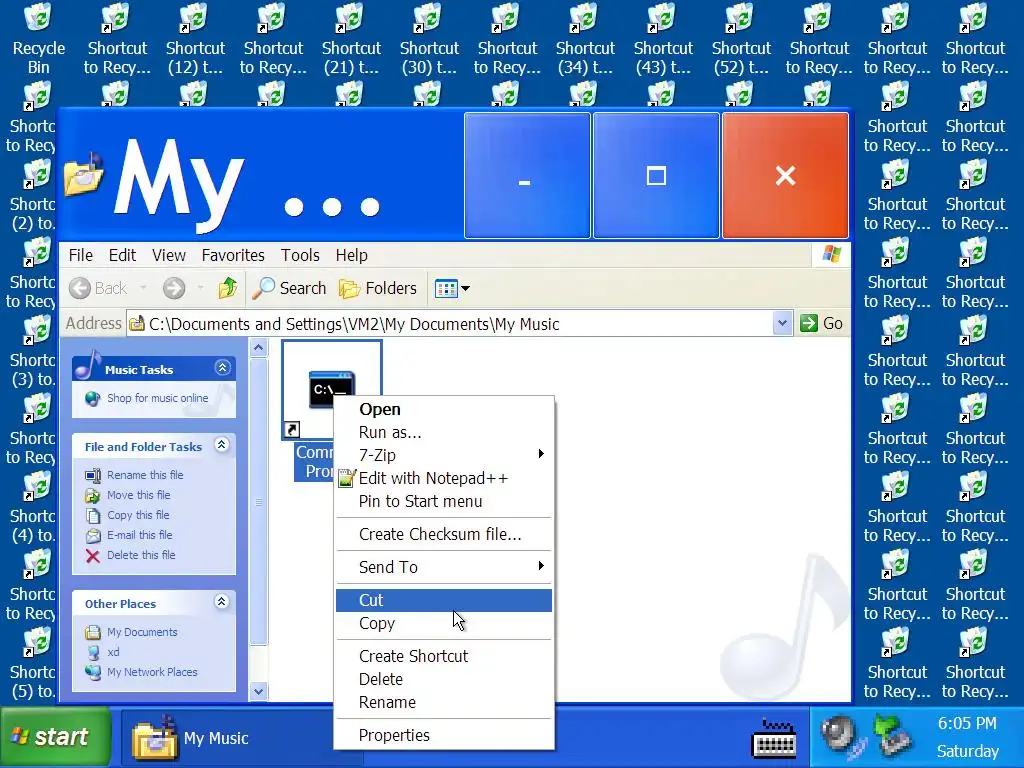Open the File menu
This screenshot has height=768, width=1024.
click(x=81, y=255)
